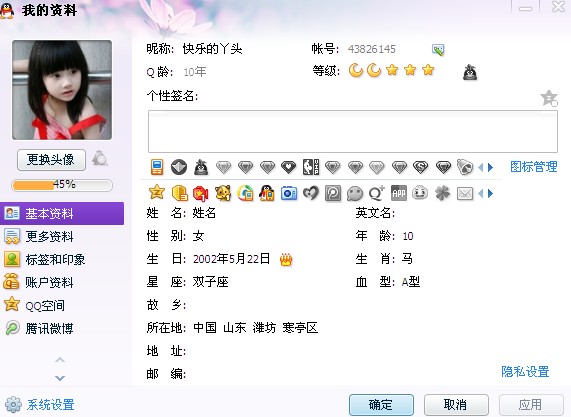Screen dimensions: 571x417
Task: Click the NBA VIP icon
Action: 311,167
